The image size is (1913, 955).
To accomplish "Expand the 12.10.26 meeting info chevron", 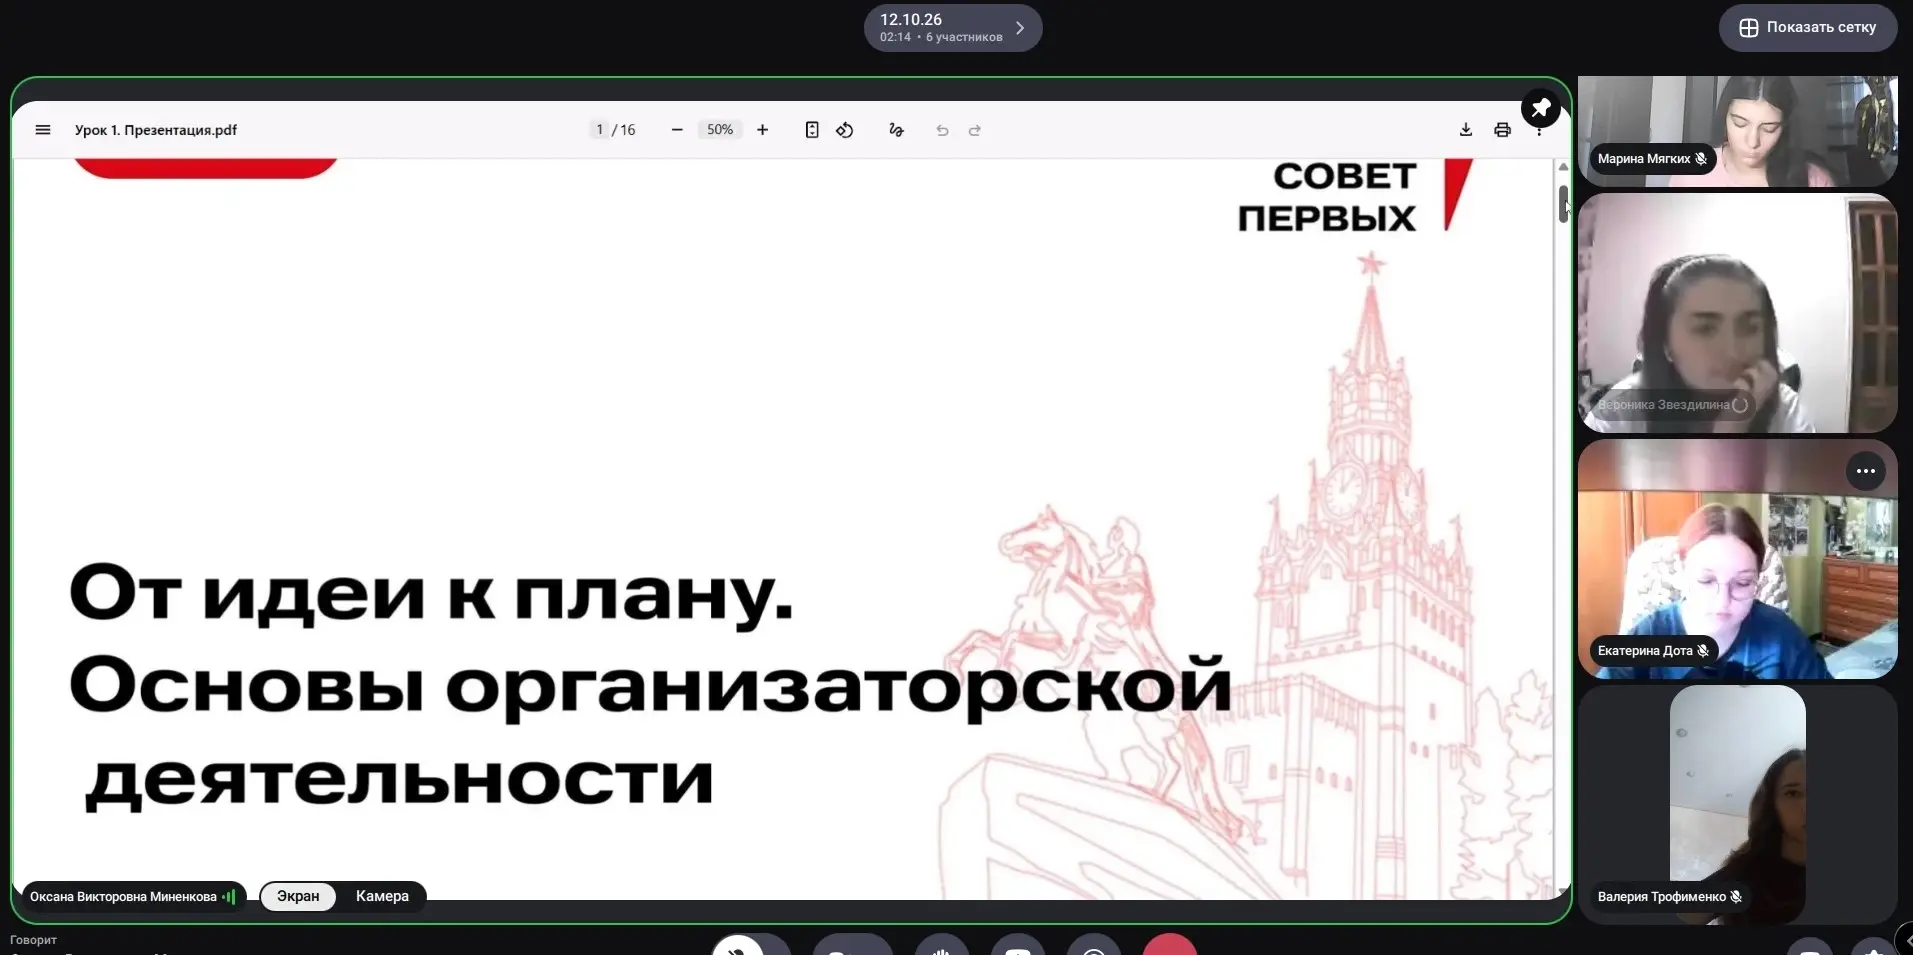I will tap(1020, 28).
